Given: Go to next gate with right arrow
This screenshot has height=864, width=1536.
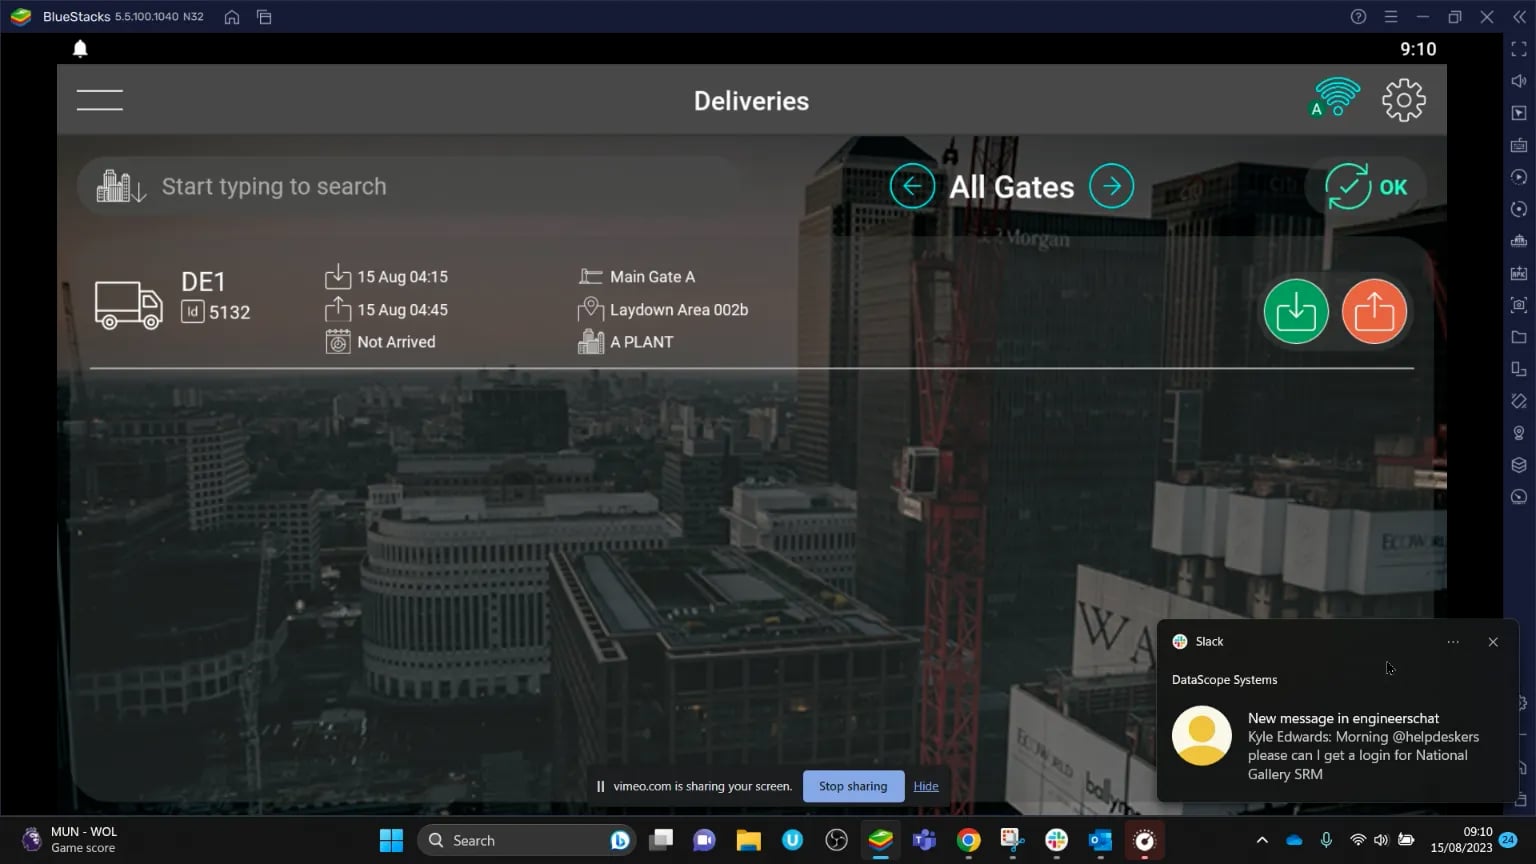Looking at the screenshot, I should [x=1112, y=186].
